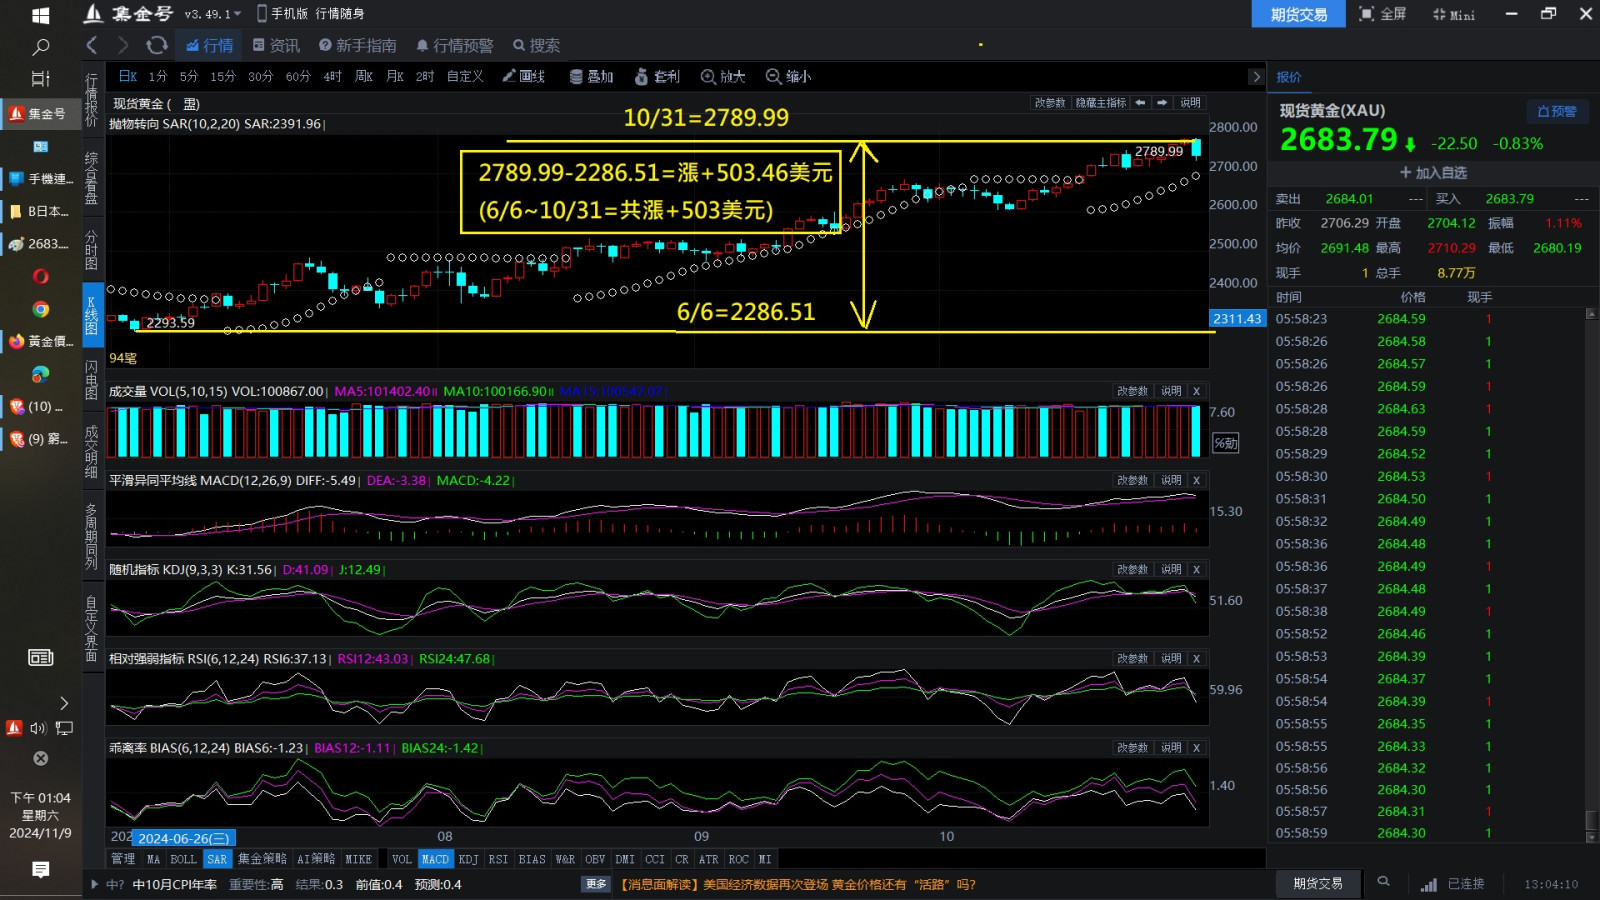Click the tick list vertical scrollbar
Image resolution: width=1600 pixels, height=900 pixels.
point(1591,570)
